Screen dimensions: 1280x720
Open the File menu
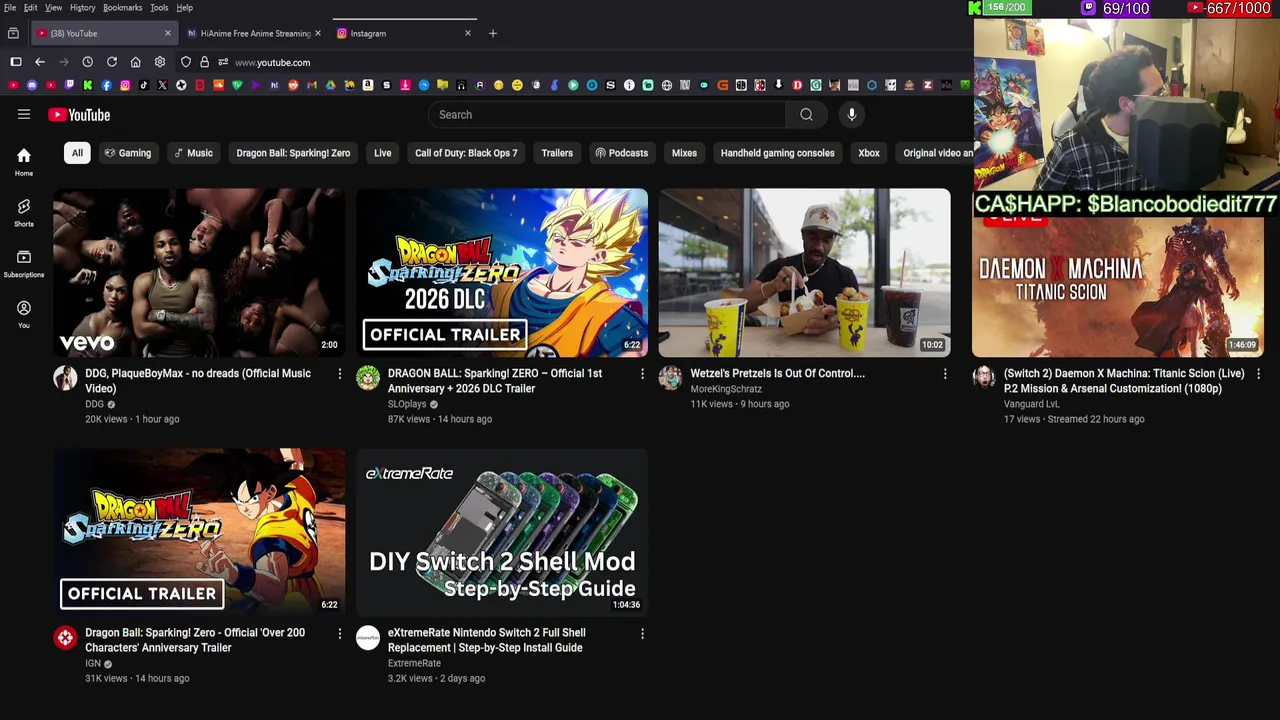[10, 7]
